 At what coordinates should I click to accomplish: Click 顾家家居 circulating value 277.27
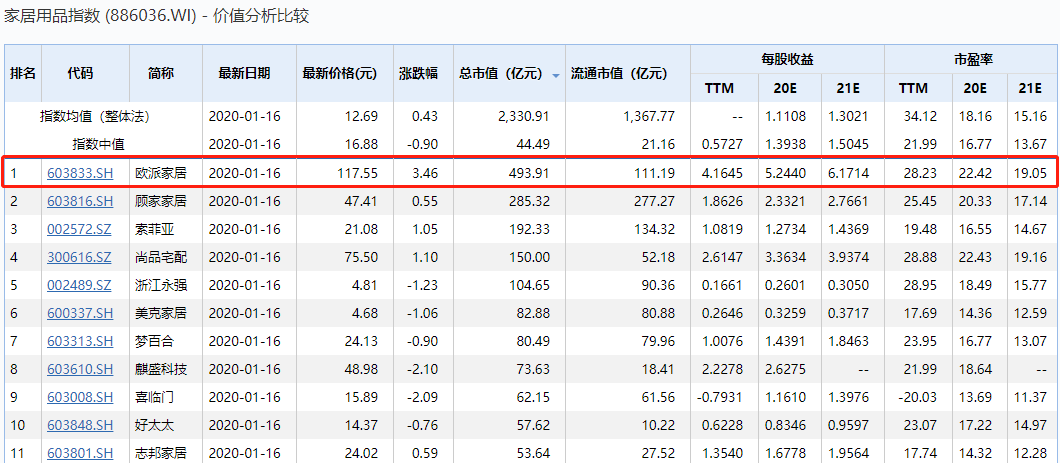(654, 201)
